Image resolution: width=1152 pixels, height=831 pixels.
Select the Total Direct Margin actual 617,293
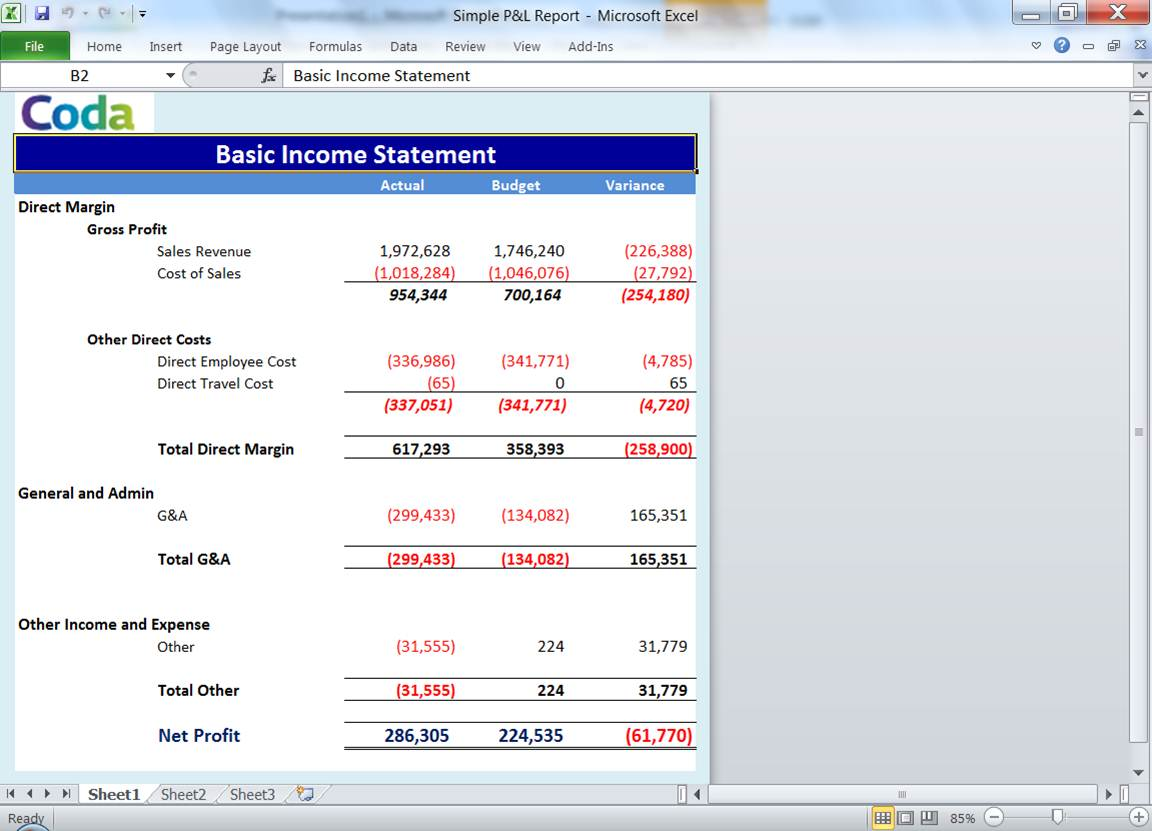[x=421, y=449]
